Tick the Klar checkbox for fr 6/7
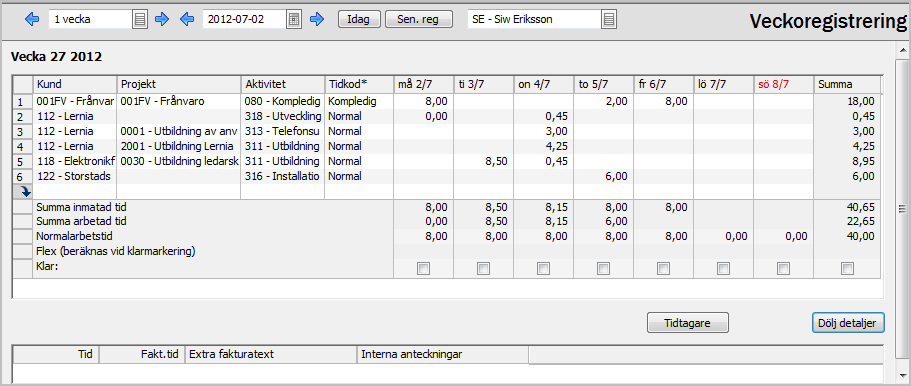 tap(663, 268)
